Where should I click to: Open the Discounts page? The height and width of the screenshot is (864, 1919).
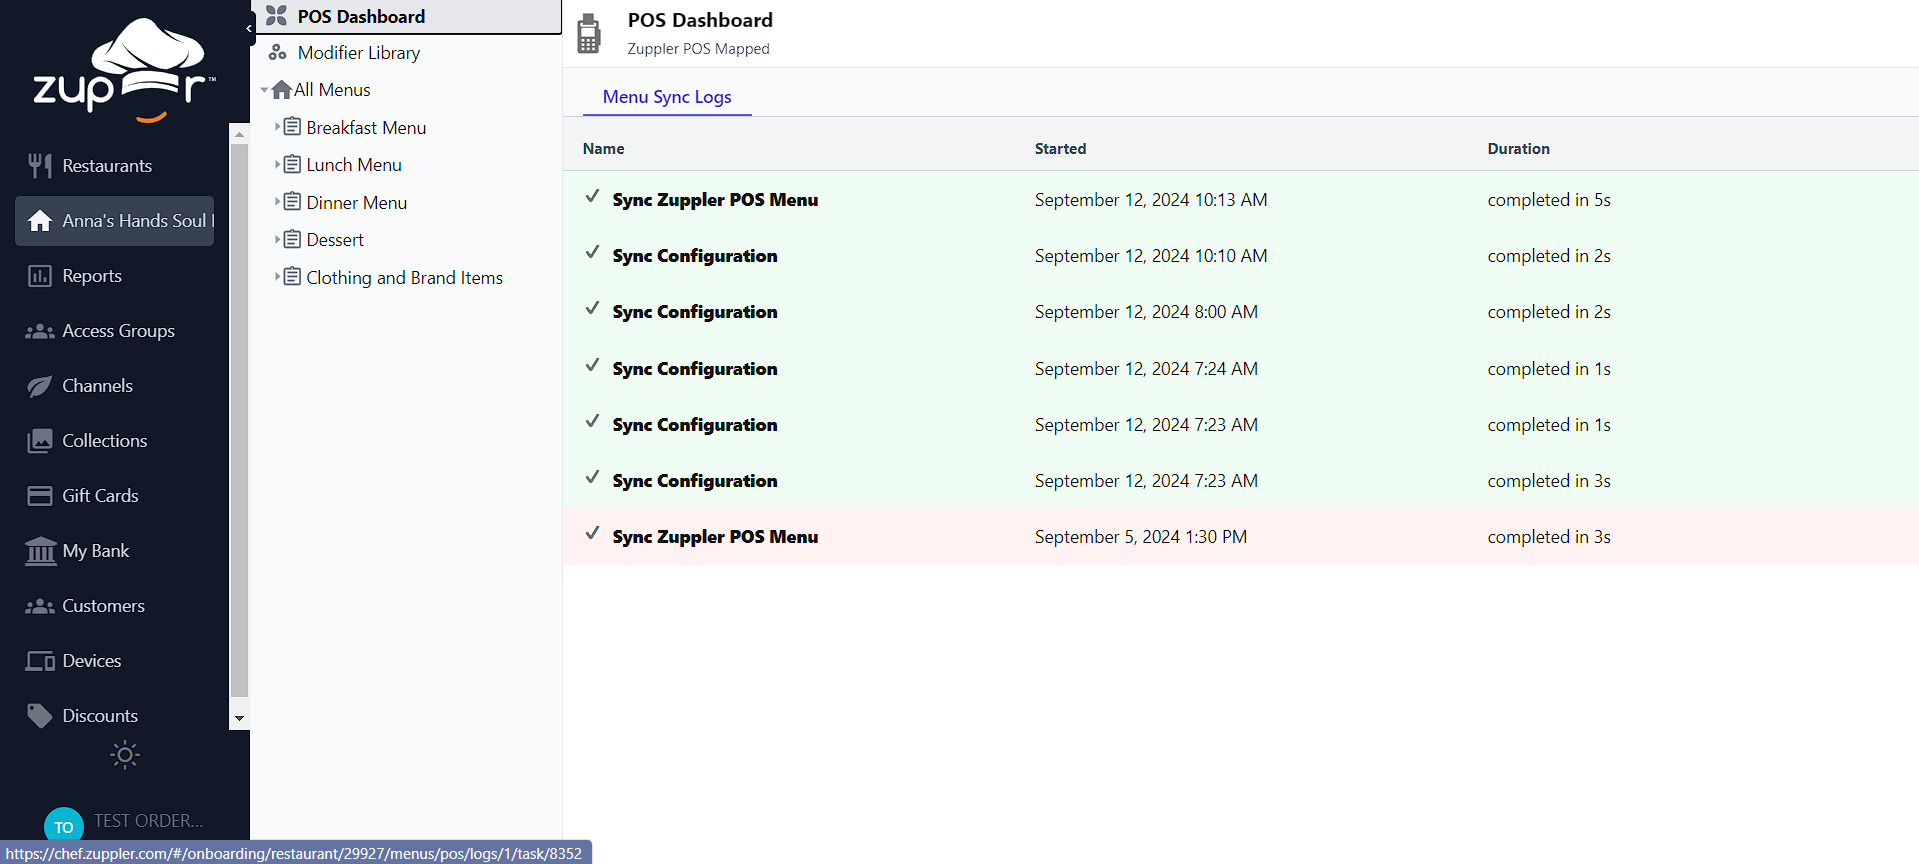100,716
